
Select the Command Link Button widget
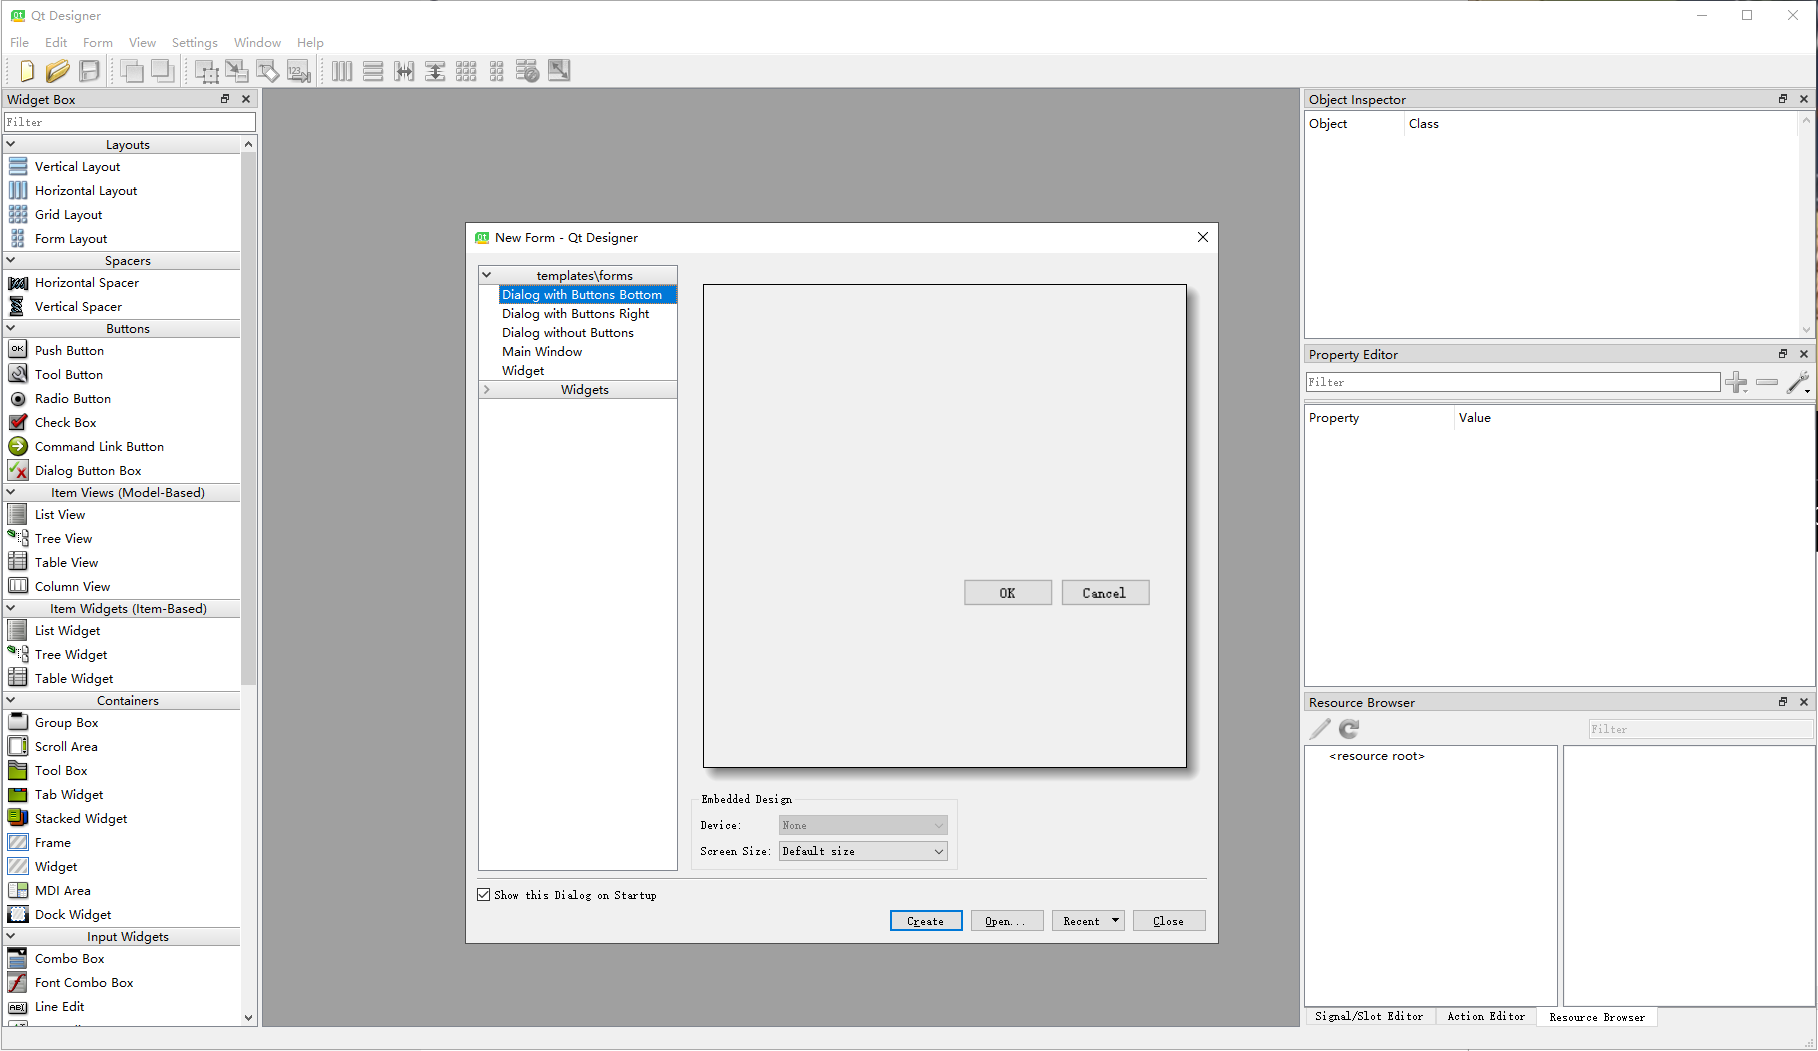[99, 446]
